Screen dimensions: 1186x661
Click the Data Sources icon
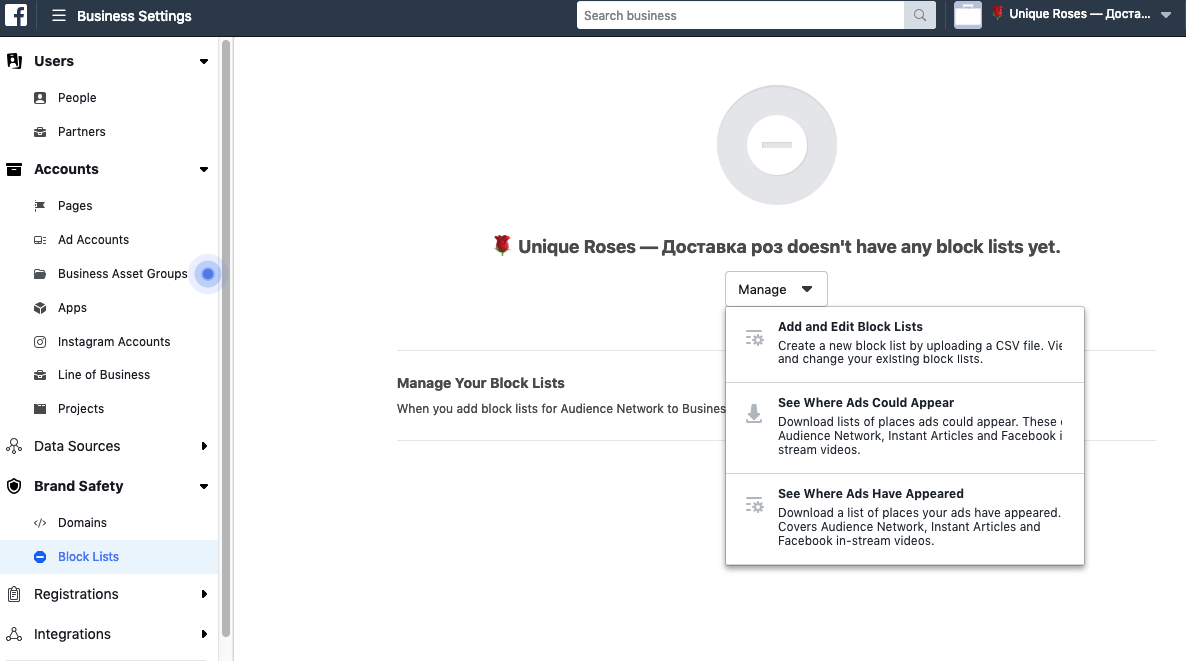(14, 446)
